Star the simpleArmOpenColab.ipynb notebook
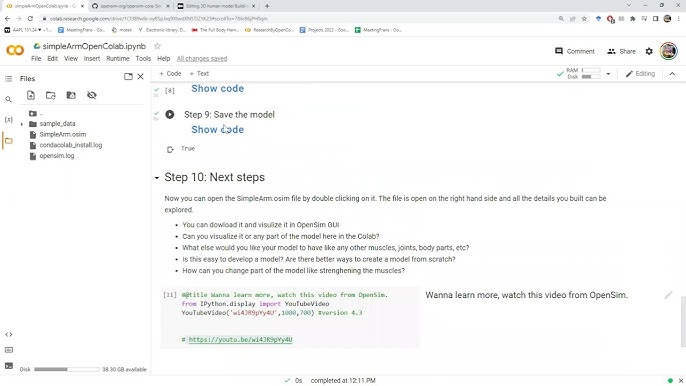This screenshot has width=686, height=386. pyautogui.click(x=158, y=46)
